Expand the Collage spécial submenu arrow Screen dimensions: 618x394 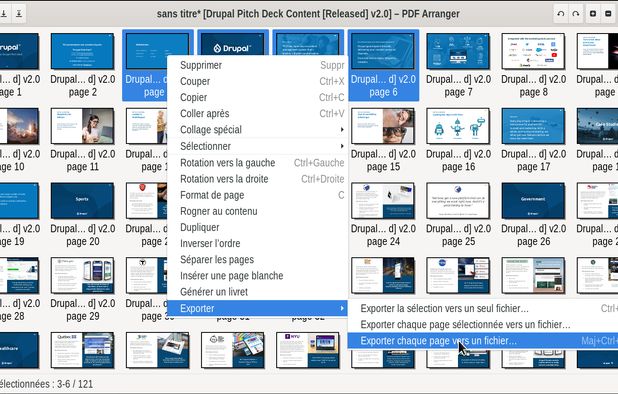coord(342,130)
